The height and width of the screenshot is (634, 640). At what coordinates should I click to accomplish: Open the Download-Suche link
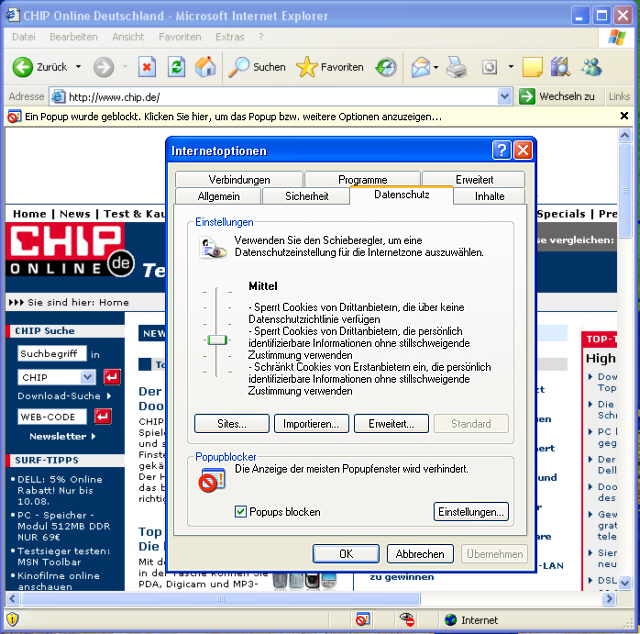[x=64, y=396]
